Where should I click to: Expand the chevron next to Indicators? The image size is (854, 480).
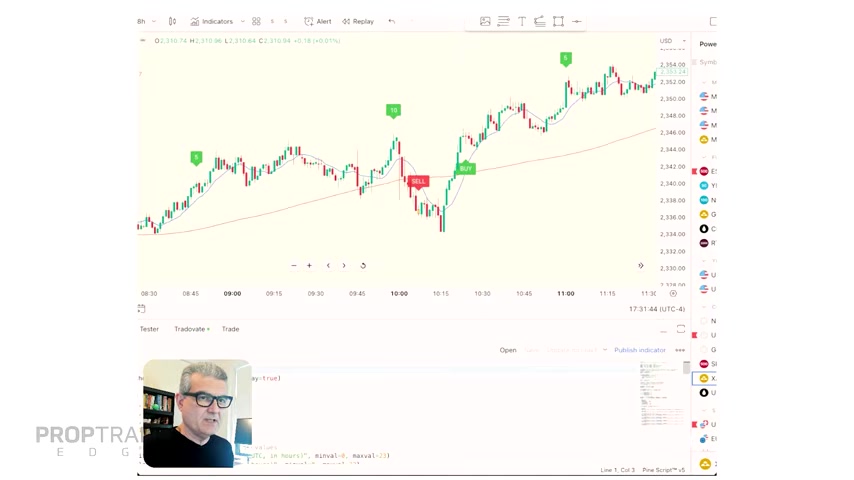(x=242, y=21)
